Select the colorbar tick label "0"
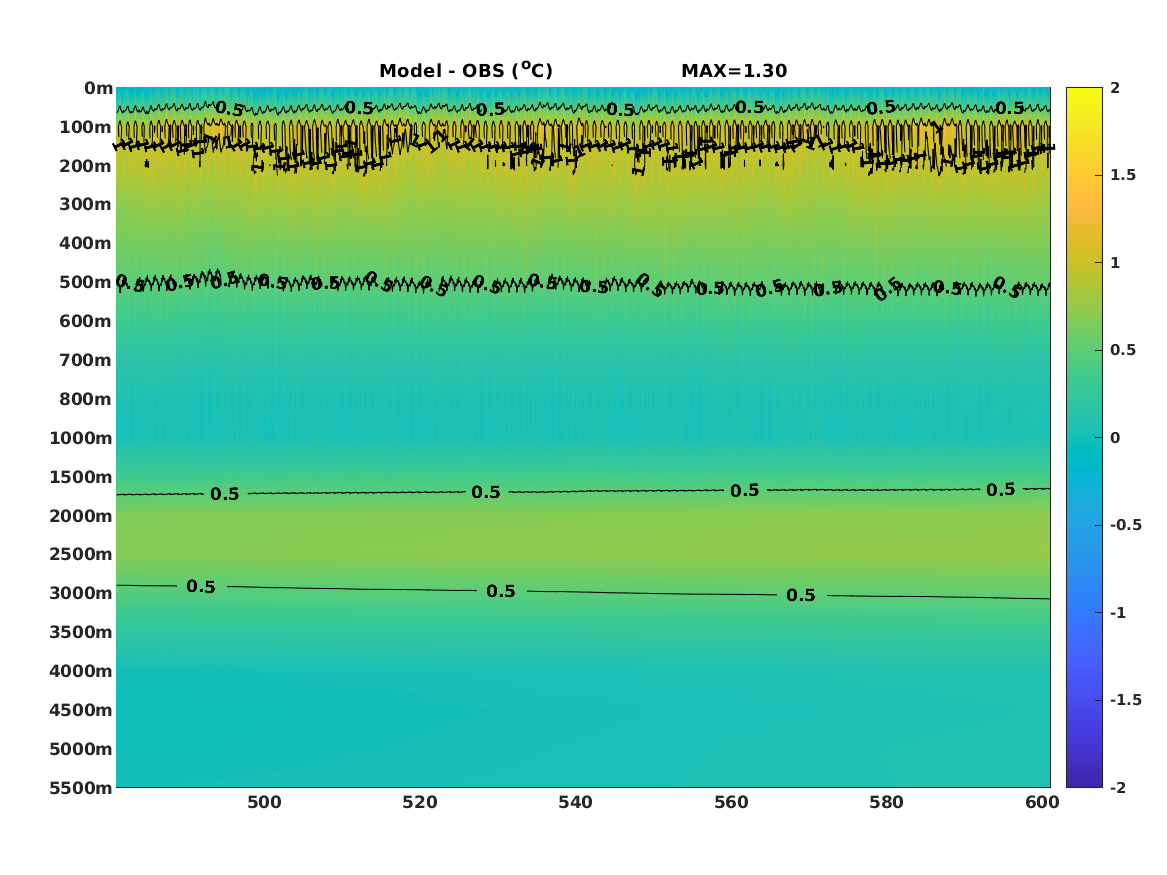Viewport: 1167px width, 875px height. (x=1115, y=438)
